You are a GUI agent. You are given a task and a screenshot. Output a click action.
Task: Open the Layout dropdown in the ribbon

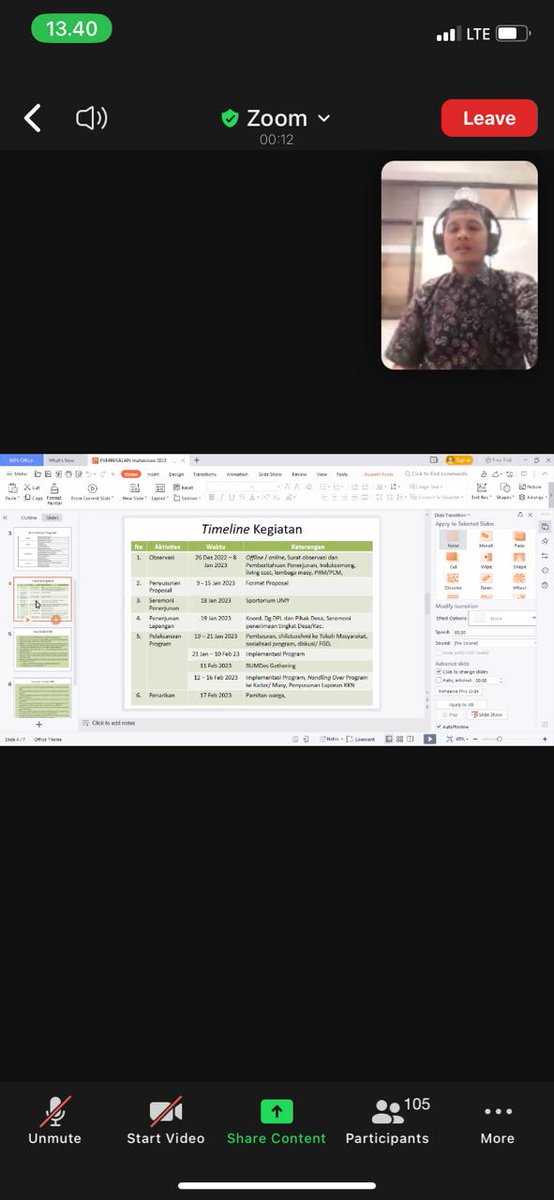pos(158,497)
